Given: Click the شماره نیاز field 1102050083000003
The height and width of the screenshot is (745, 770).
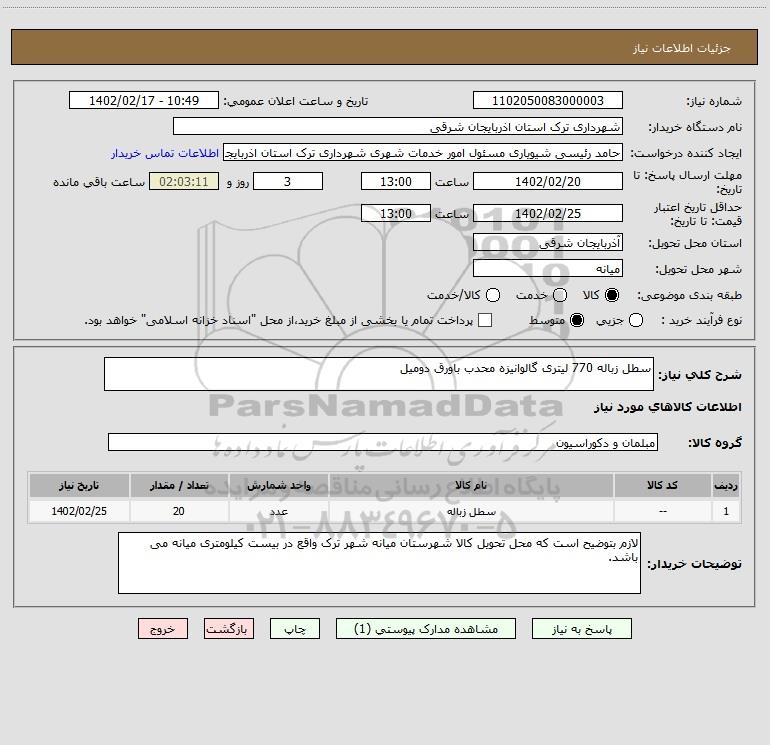Looking at the screenshot, I should click(548, 101).
